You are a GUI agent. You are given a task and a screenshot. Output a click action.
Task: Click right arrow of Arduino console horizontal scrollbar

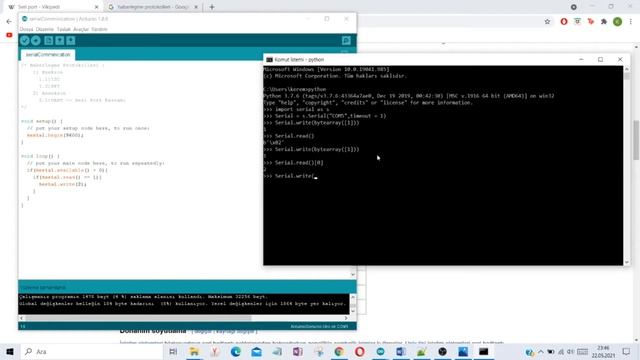pyautogui.click(x=346, y=318)
